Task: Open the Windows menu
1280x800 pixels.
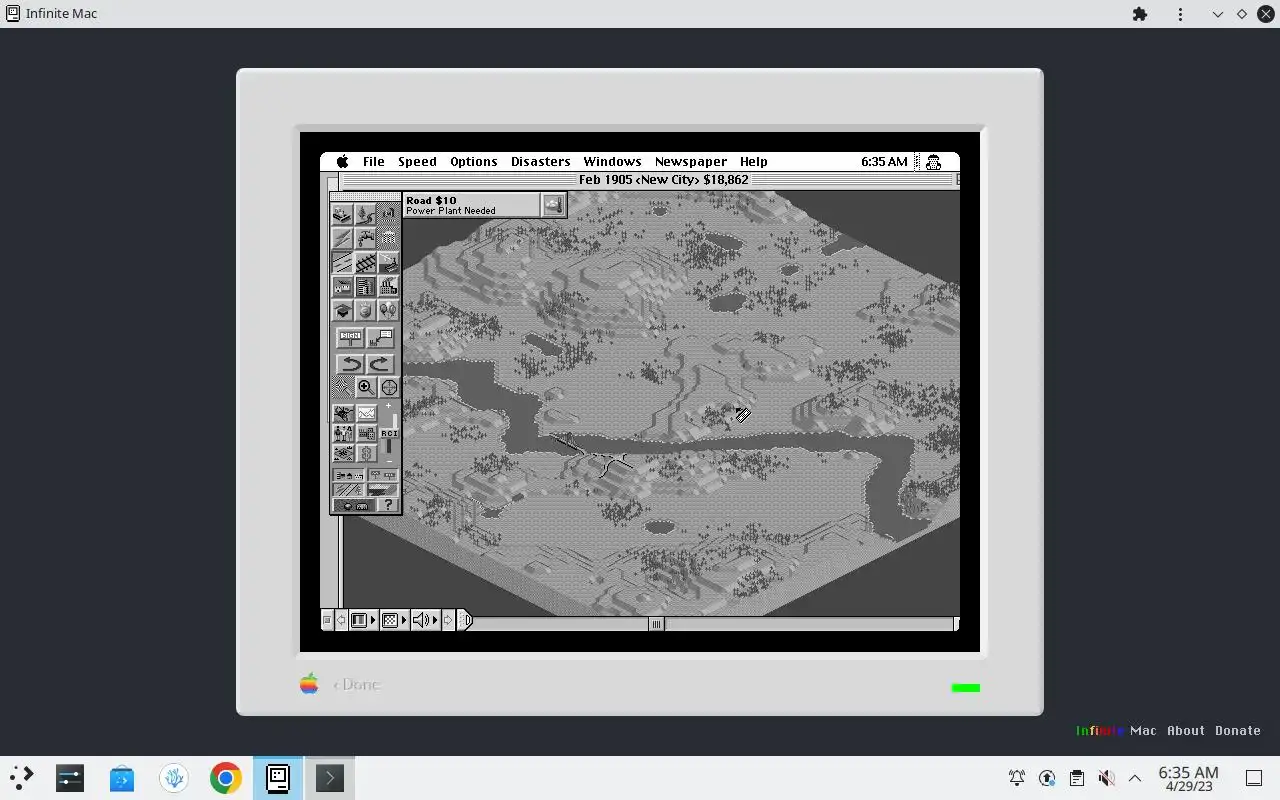Action: pyautogui.click(x=612, y=162)
